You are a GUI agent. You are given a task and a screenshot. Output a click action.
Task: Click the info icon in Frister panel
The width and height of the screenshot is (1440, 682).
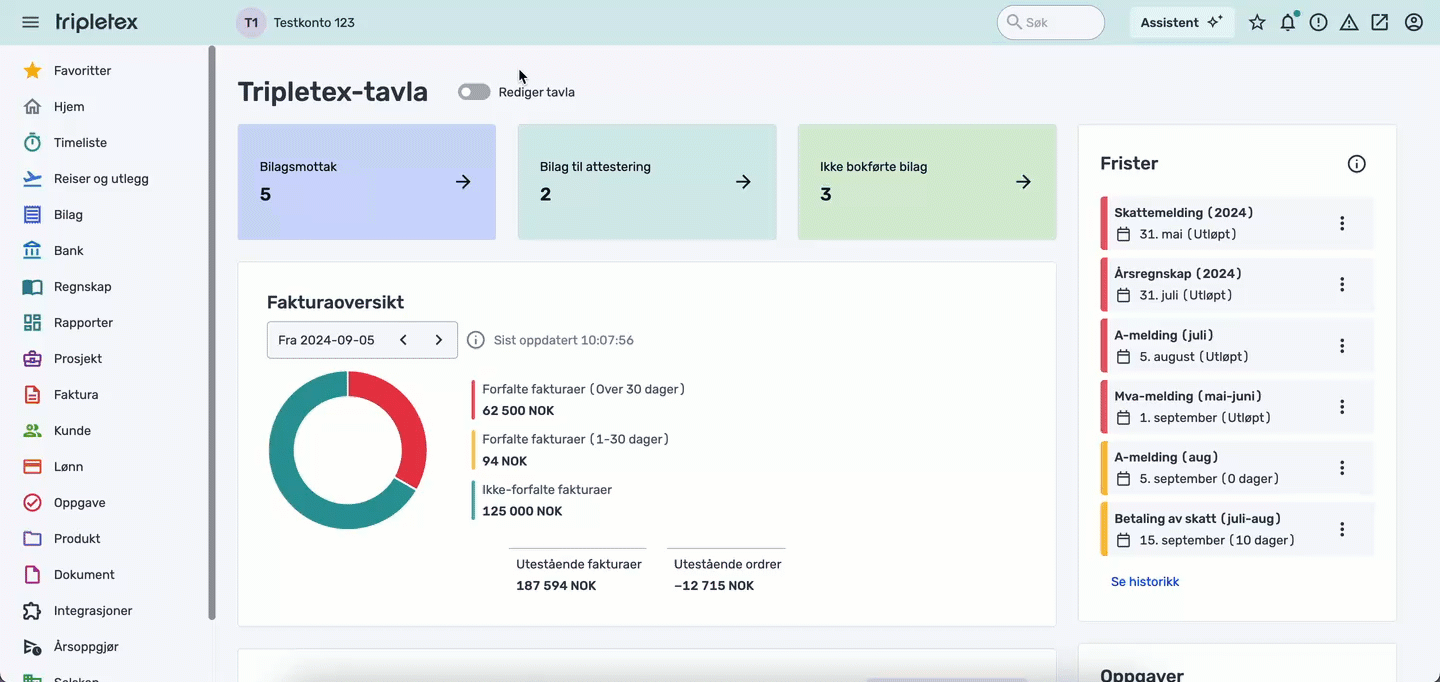1356,164
